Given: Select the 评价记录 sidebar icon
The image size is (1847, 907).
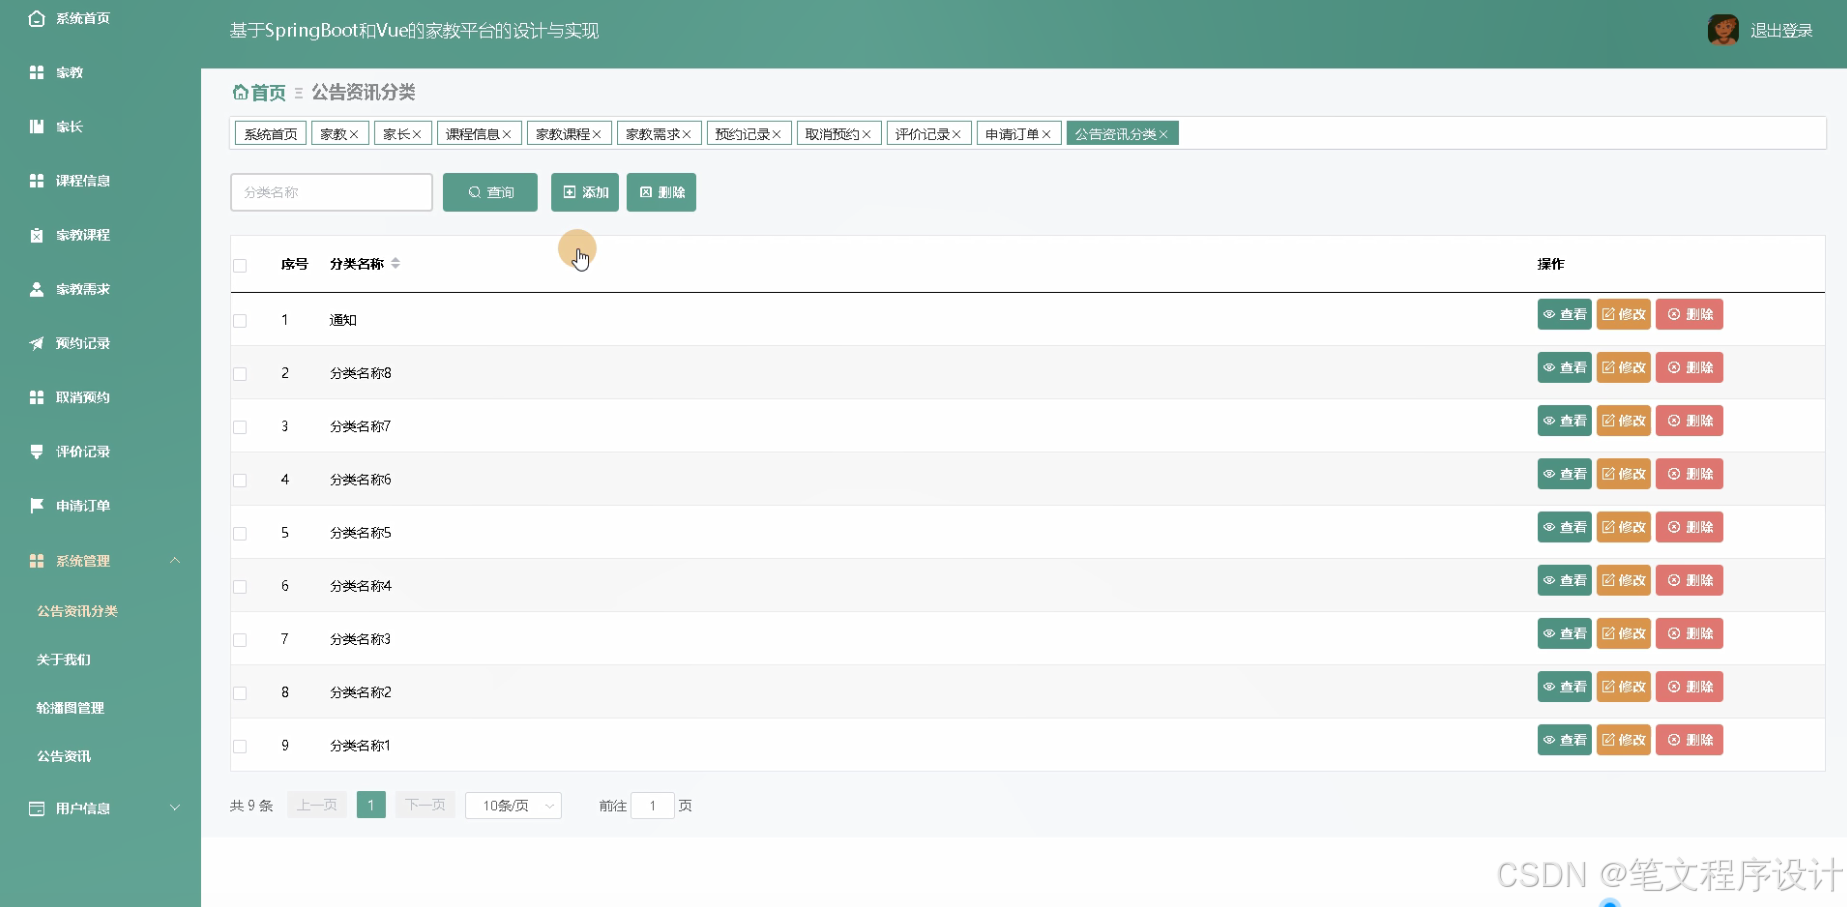Looking at the screenshot, I should point(36,451).
